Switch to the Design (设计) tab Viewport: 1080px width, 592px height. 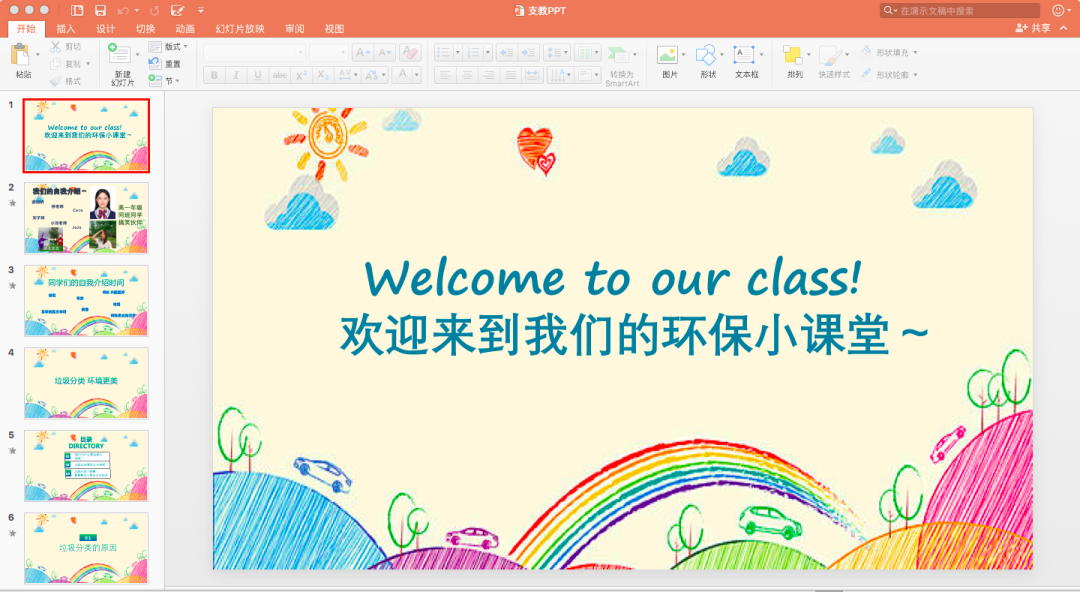[x=105, y=28]
